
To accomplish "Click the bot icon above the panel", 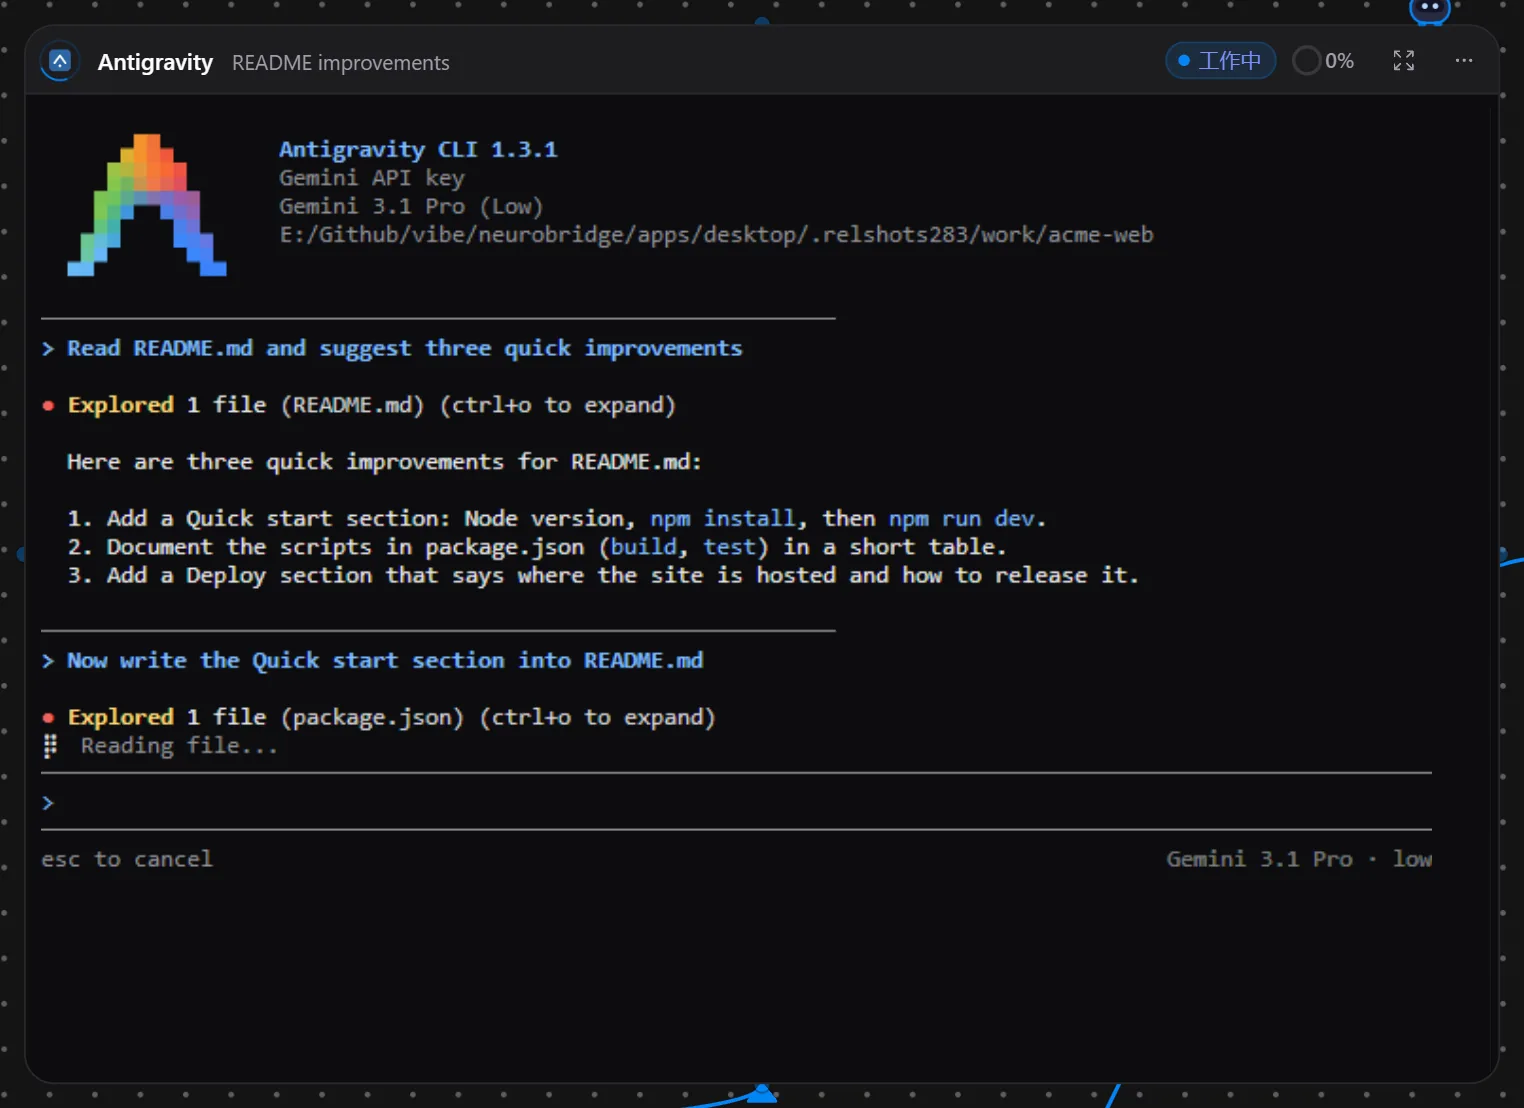I will point(1429,9).
